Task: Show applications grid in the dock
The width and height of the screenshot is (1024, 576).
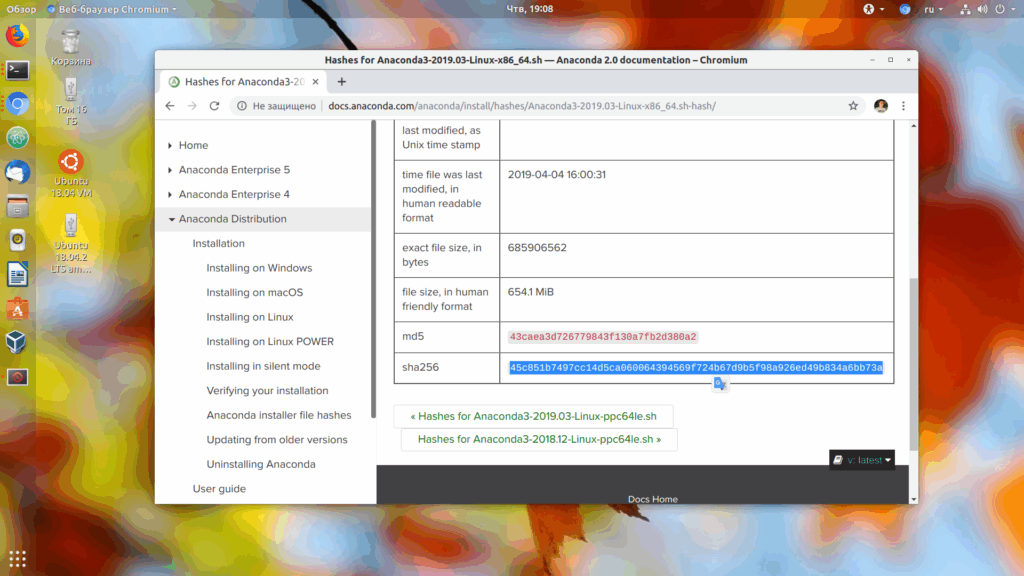Action: coord(18,559)
